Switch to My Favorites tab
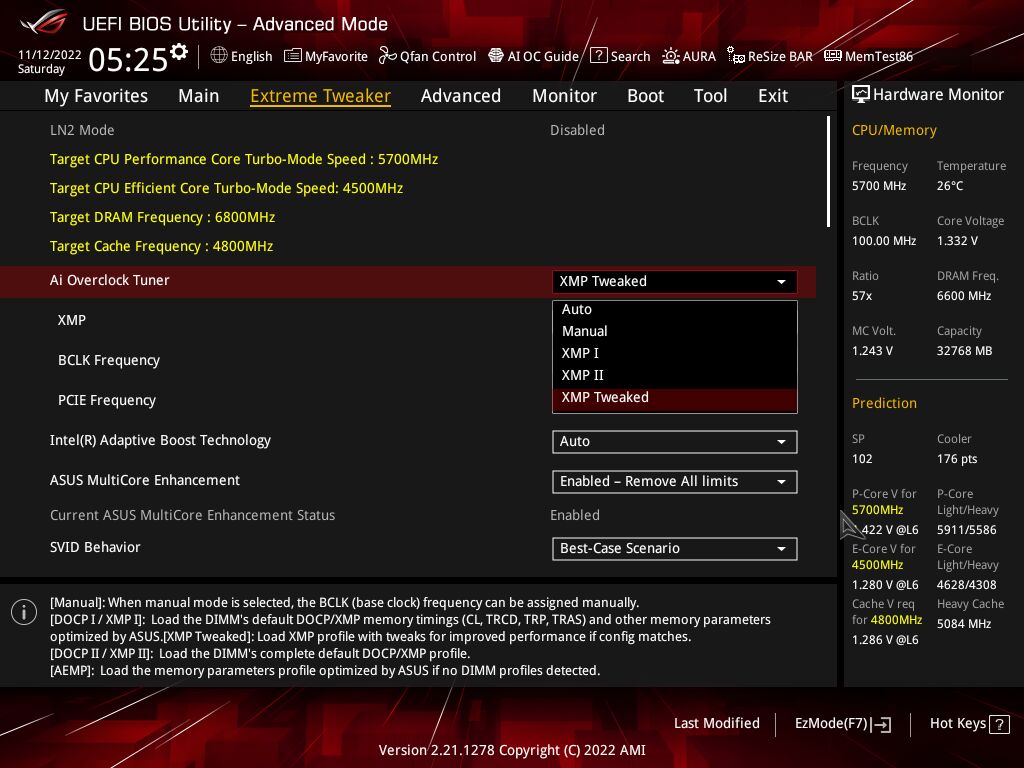 (96, 96)
